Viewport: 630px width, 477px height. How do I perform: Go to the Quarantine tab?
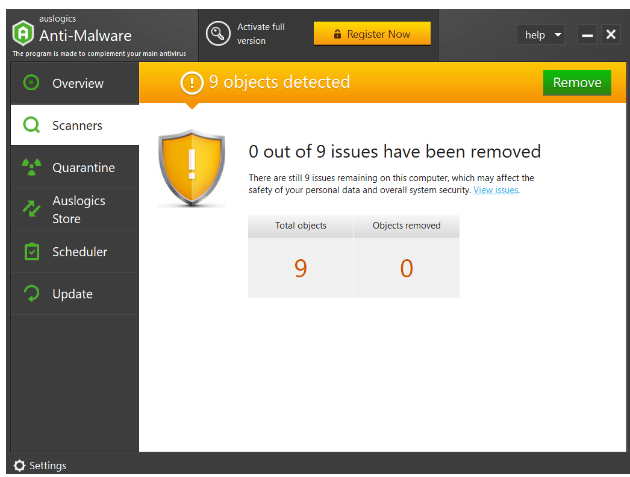pyautogui.click(x=75, y=167)
